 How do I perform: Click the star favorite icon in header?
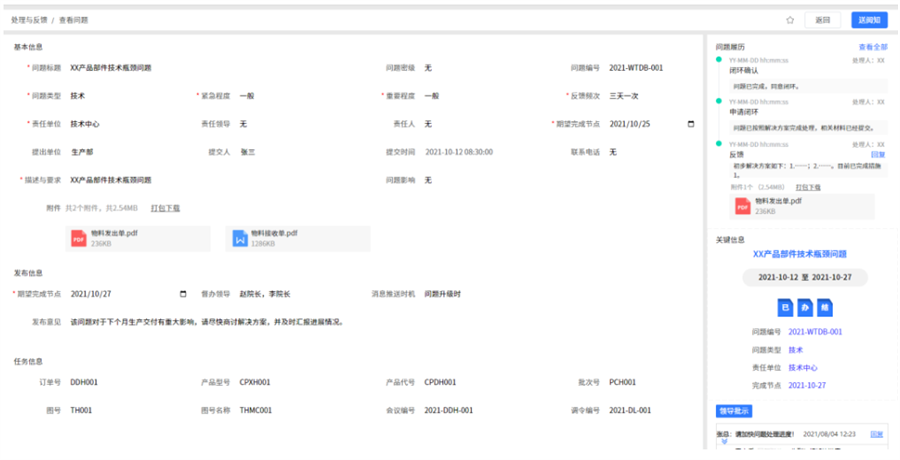click(789, 20)
